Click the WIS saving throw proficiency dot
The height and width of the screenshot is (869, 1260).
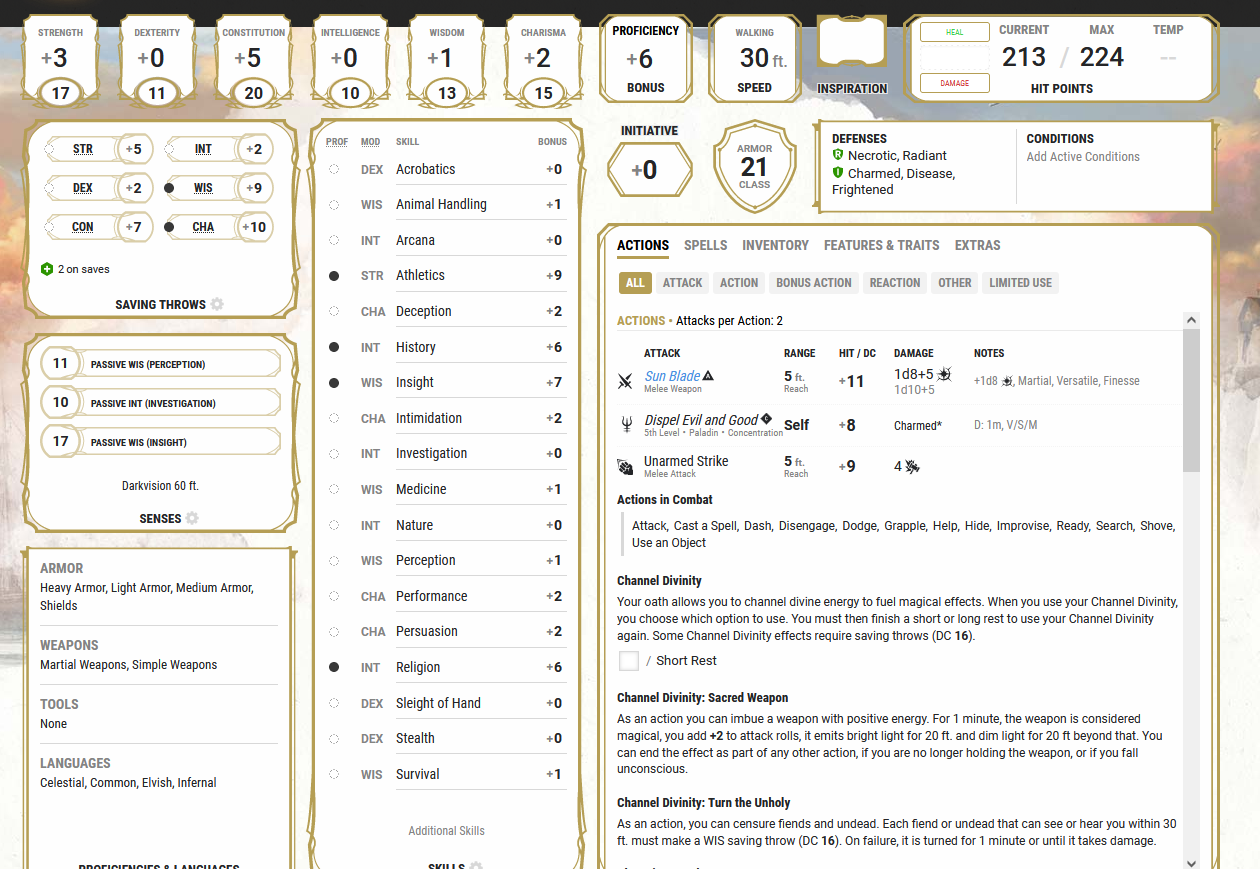coord(170,188)
